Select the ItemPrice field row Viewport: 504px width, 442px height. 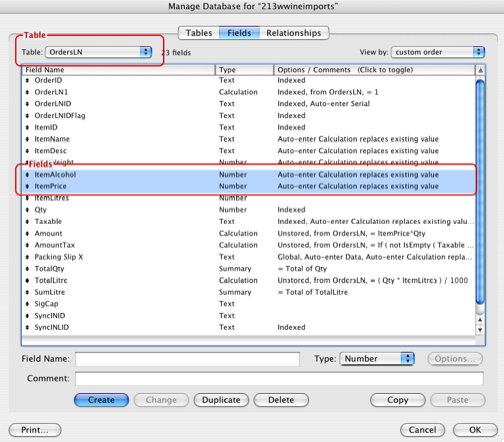pos(248,186)
